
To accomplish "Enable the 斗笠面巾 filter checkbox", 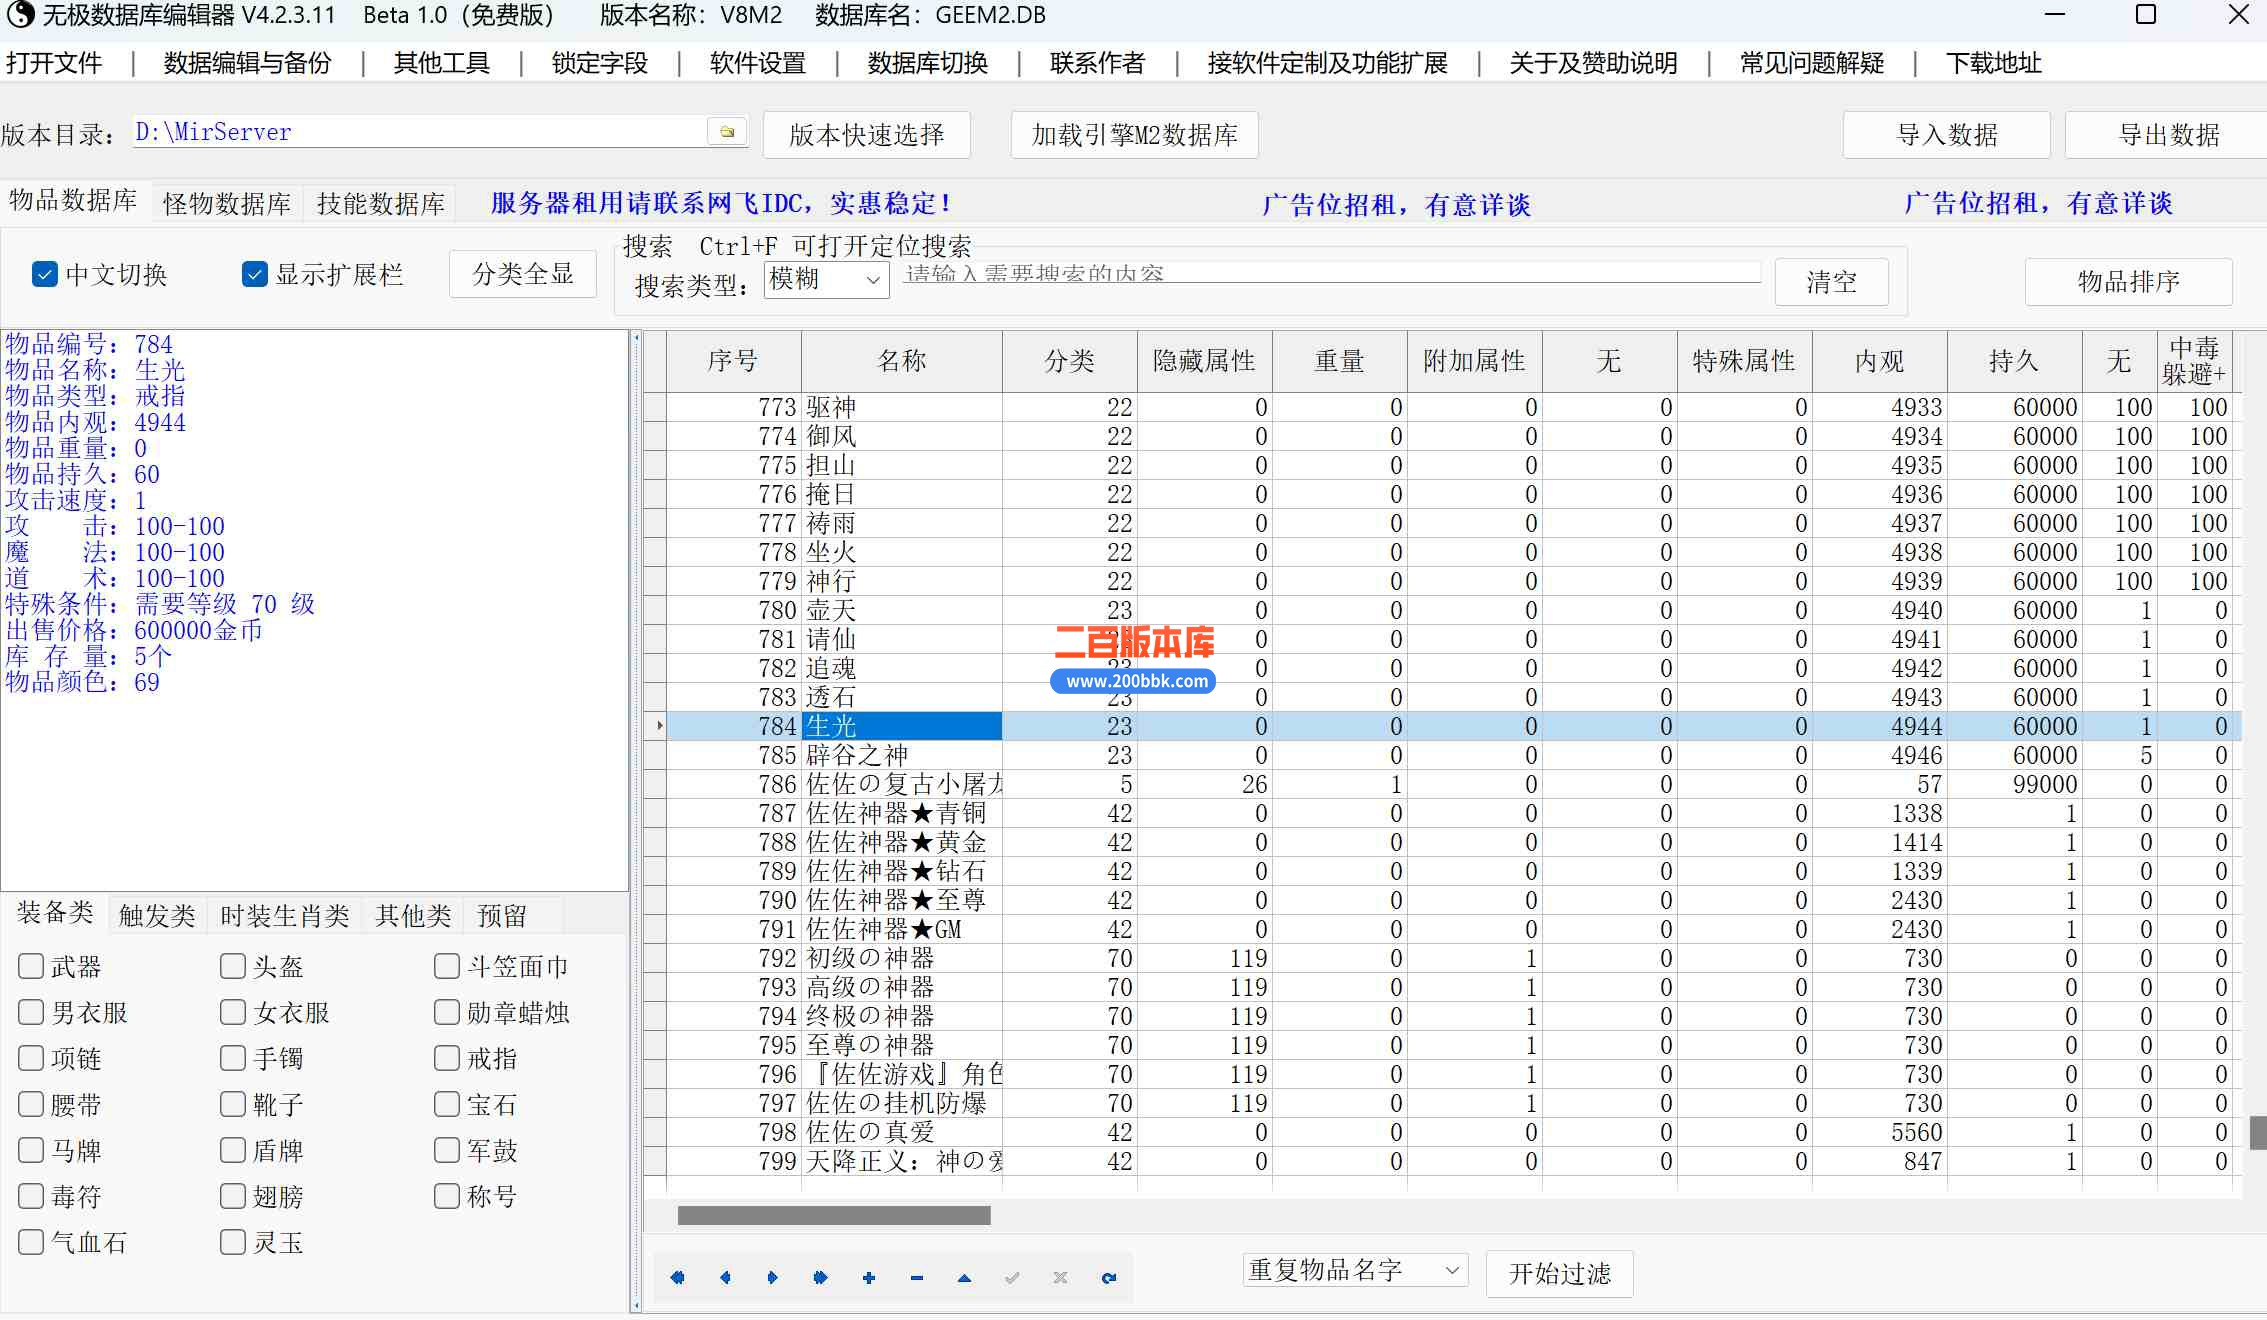I will pos(447,966).
